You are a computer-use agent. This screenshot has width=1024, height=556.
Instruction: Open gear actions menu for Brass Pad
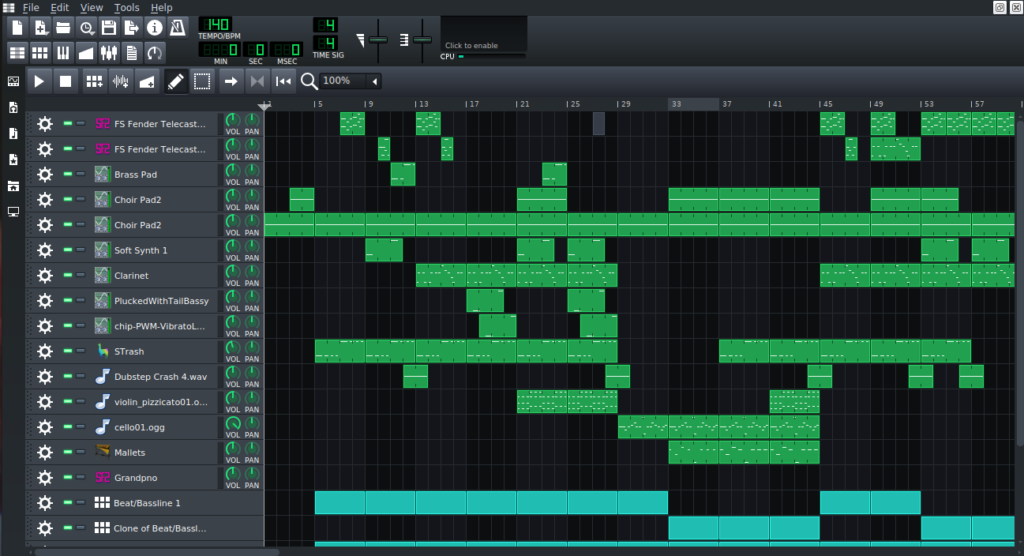[x=44, y=174]
